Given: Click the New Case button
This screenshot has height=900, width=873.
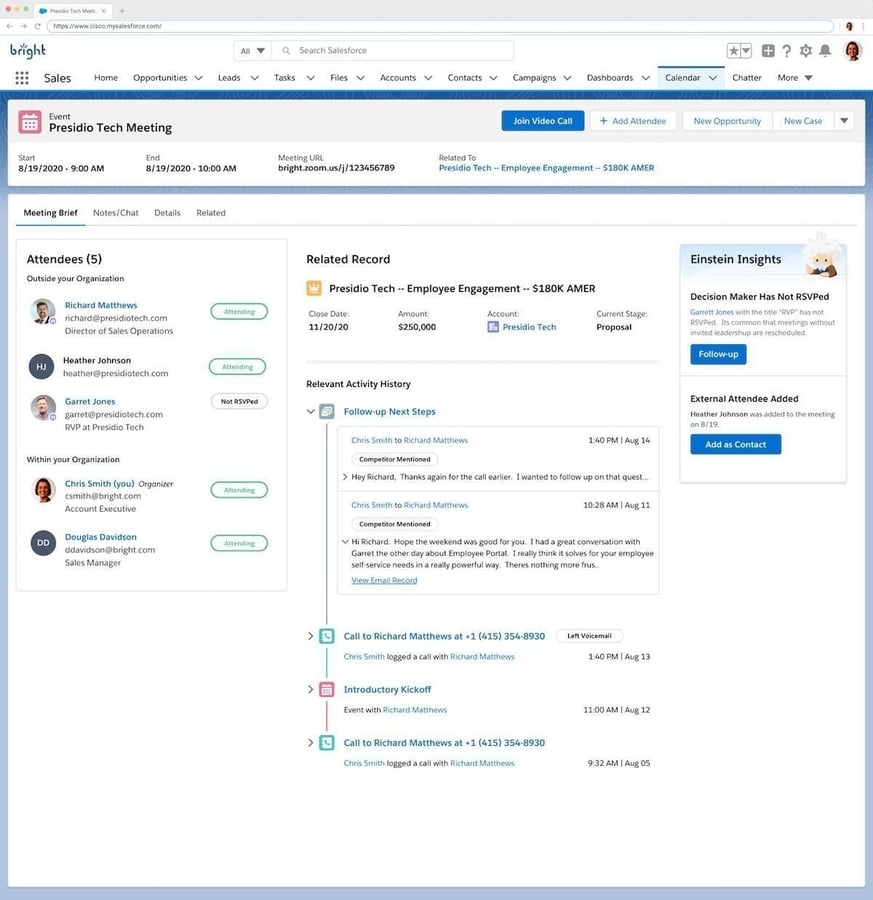Looking at the screenshot, I should coord(803,121).
